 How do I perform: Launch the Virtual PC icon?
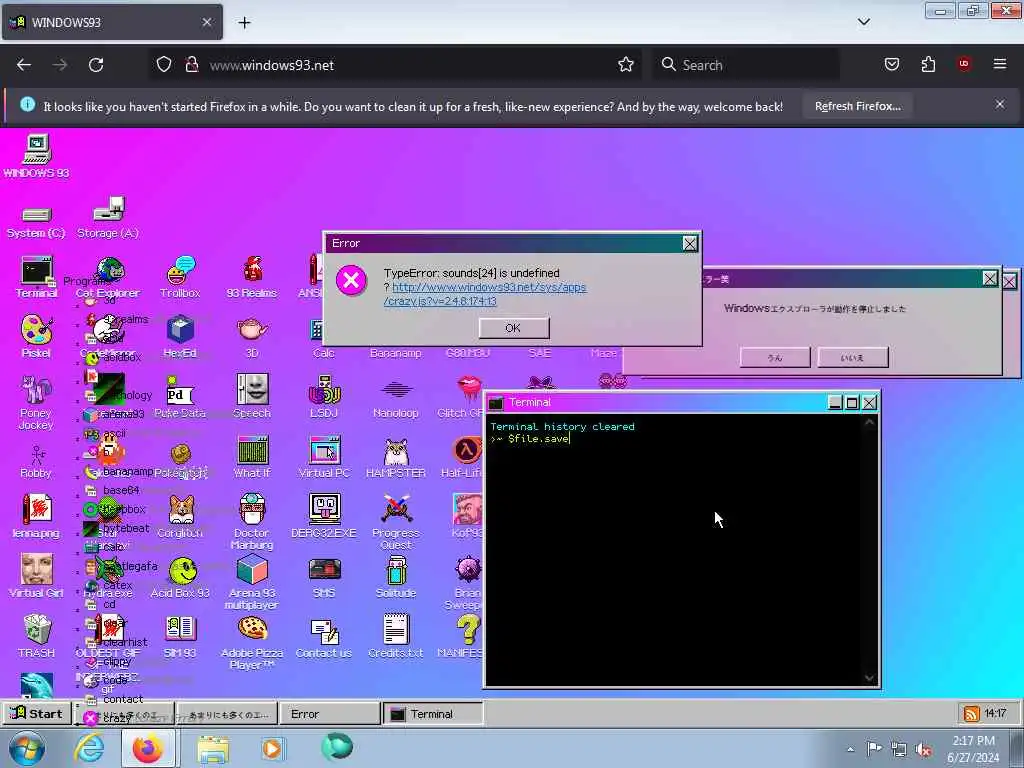pos(324,456)
